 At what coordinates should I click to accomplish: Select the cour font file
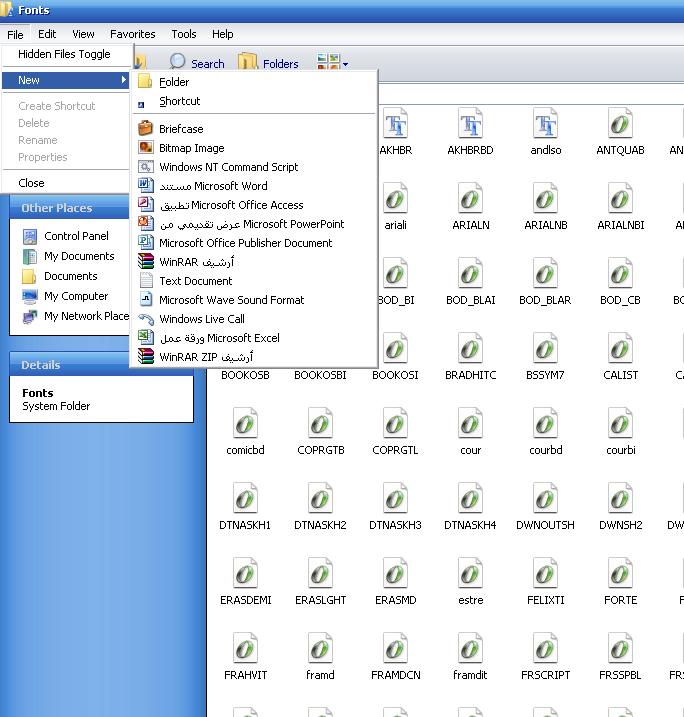470,432
